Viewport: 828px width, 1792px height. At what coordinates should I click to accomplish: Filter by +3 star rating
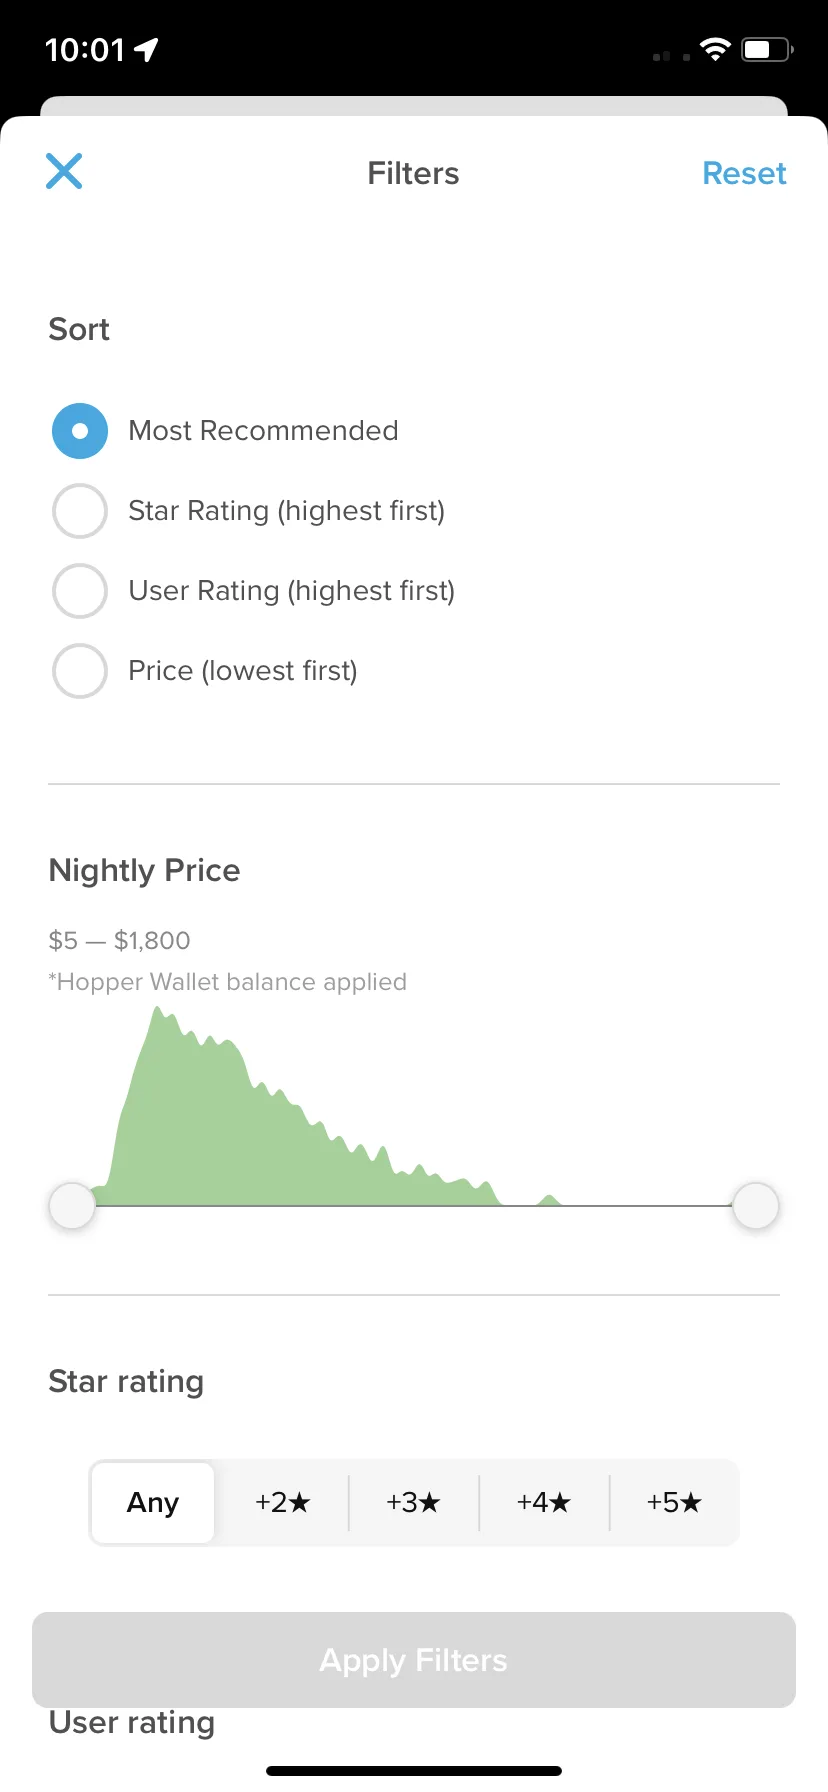pos(414,1502)
